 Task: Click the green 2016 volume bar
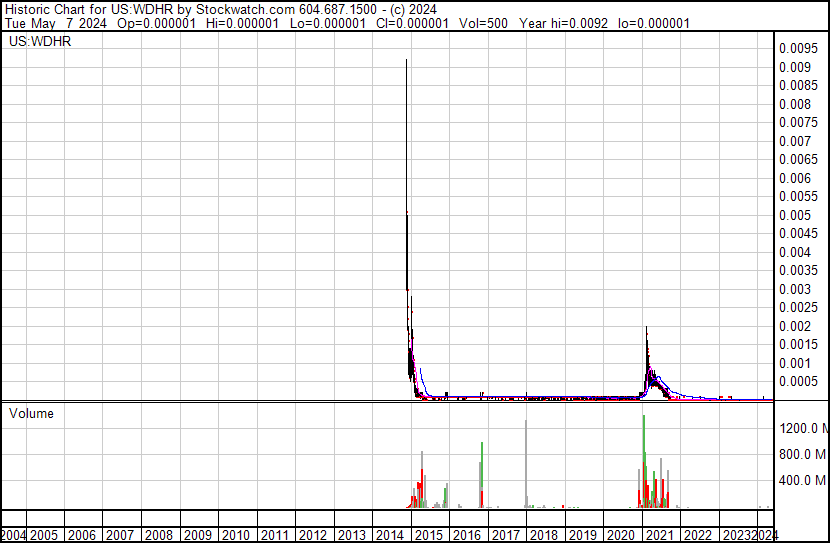pos(482,466)
